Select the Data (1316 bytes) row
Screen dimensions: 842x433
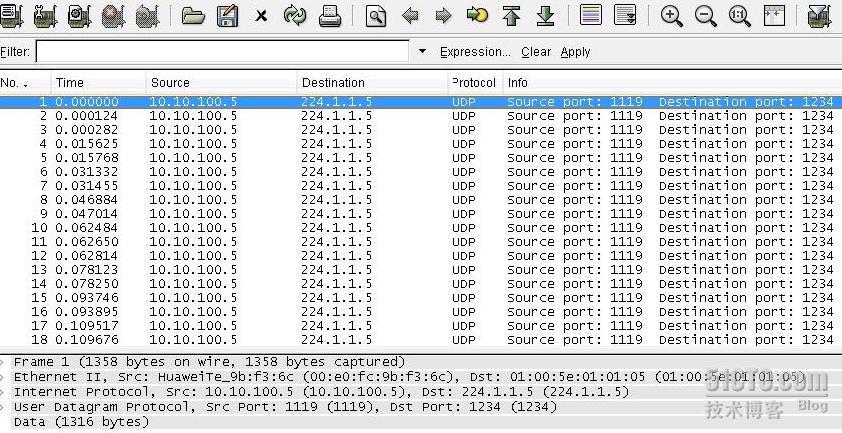(x=421, y=422)
